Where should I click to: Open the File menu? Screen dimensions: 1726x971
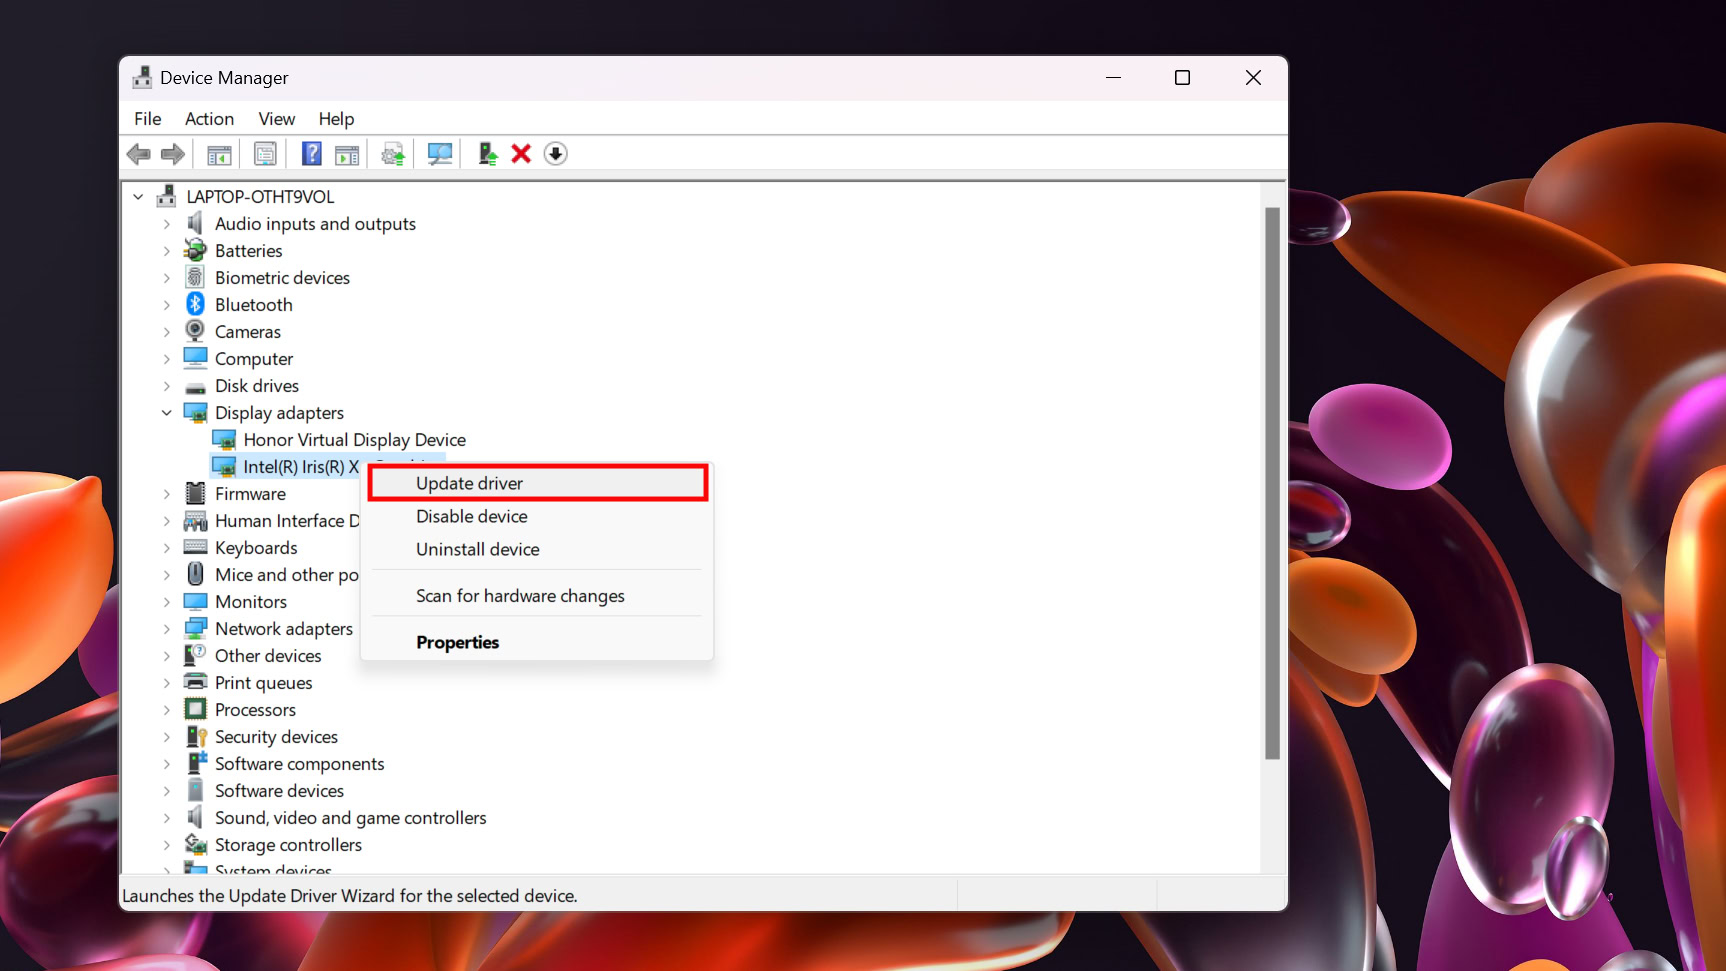[x=148, y=119]
